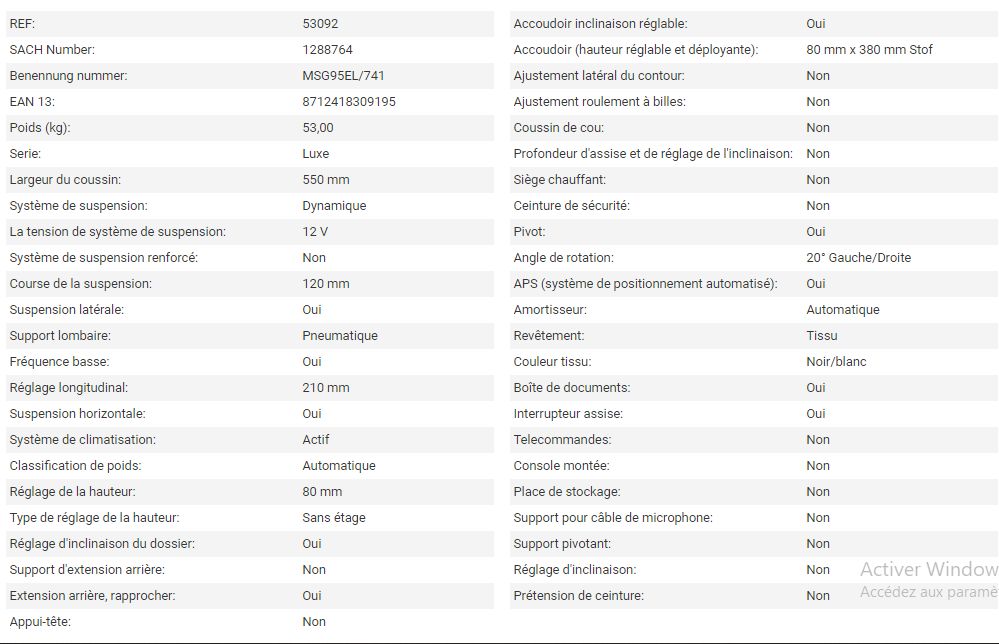Click the Dynamique suspension value
The image size is (999, 644).
[x=334, y=206]
